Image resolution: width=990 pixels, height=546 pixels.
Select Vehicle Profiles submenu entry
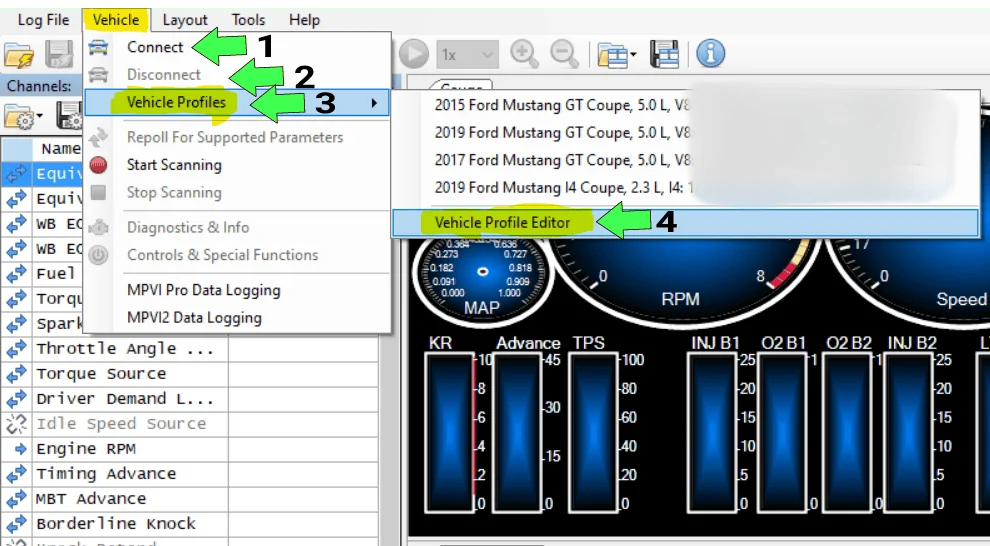point(237,102)
